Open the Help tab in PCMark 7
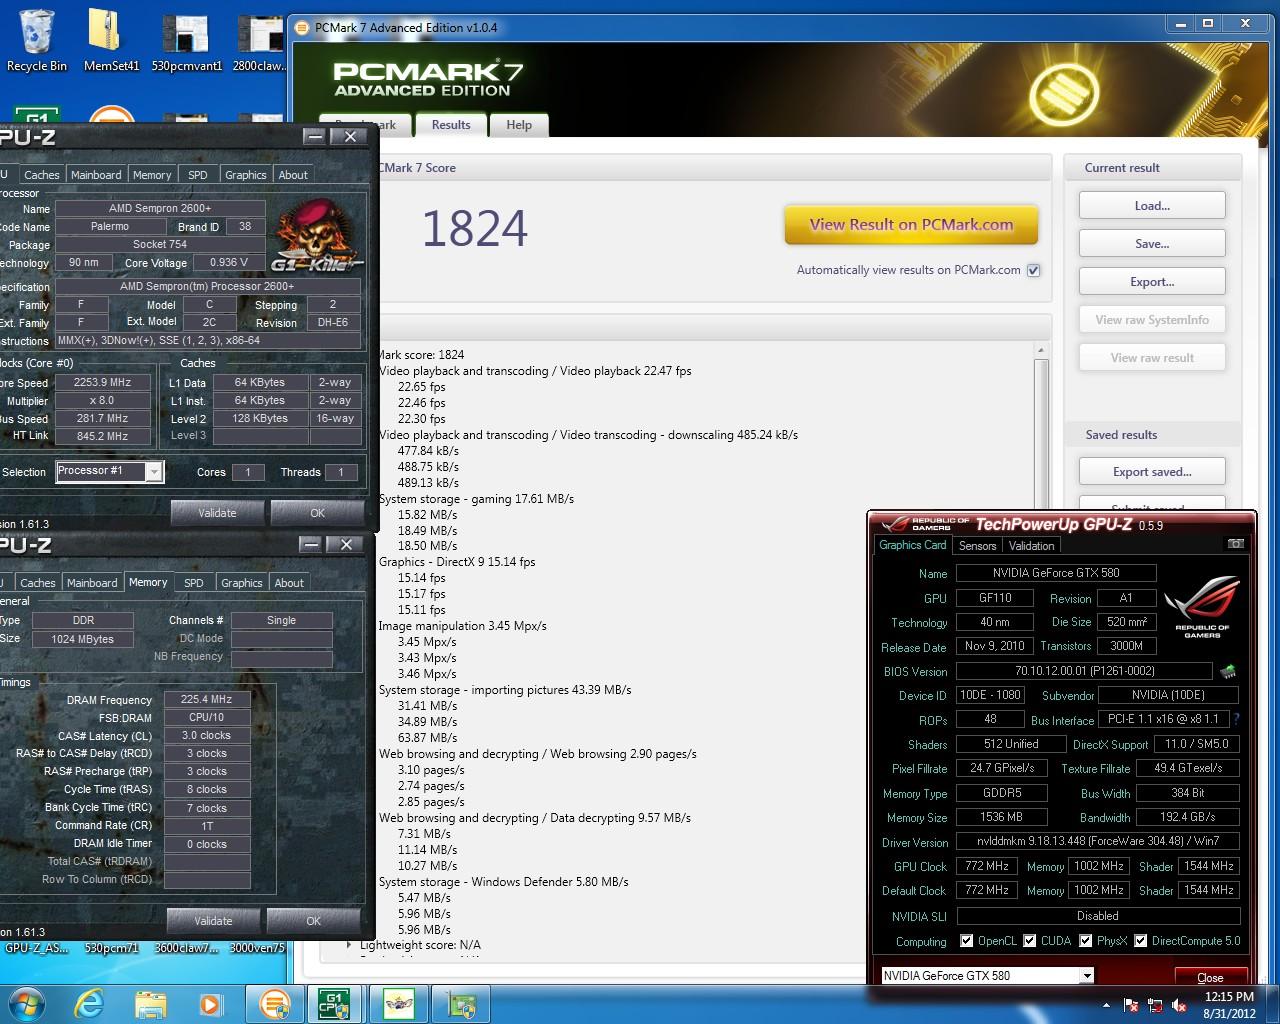The image size is (1280, 1024). [x=519, y=125]
